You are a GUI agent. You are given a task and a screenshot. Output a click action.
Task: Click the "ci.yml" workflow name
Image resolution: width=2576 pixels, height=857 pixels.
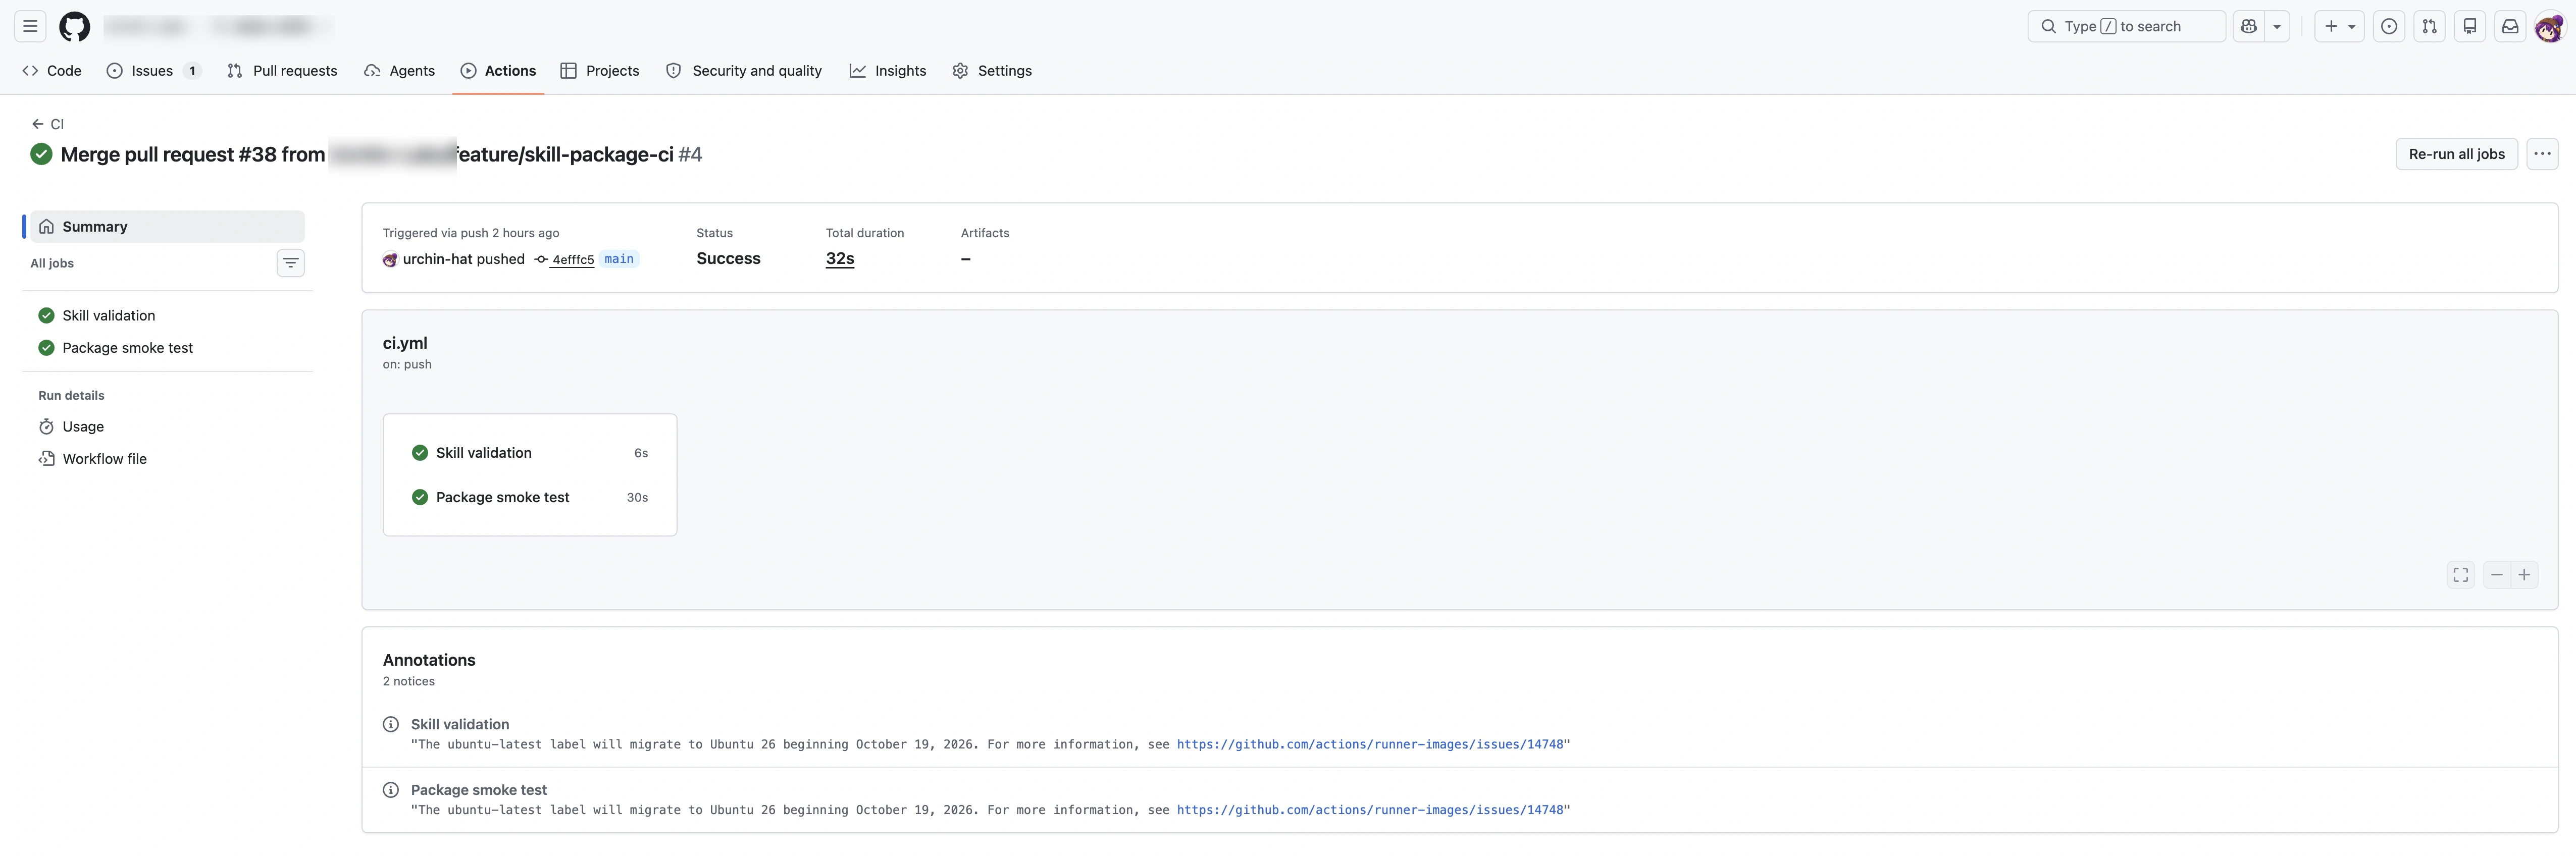(405, 343)
